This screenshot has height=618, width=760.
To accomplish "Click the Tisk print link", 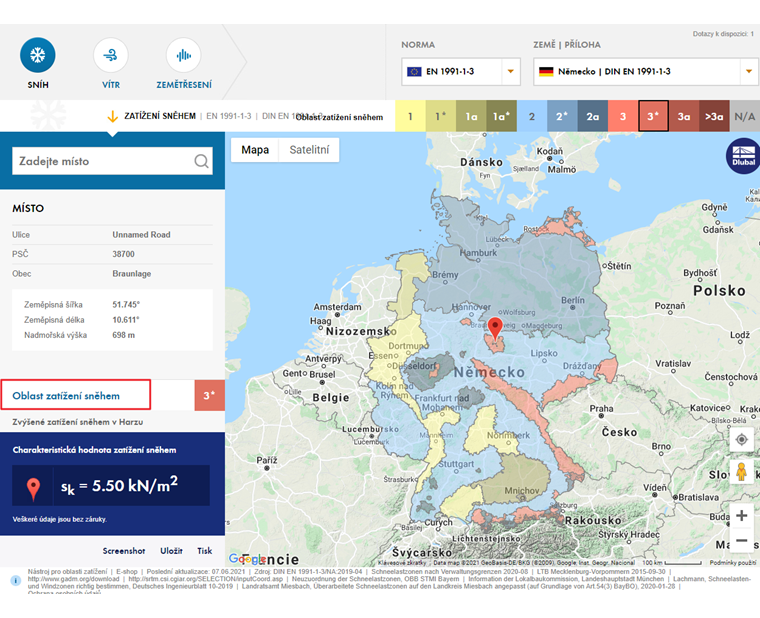I will click(205, 551).
